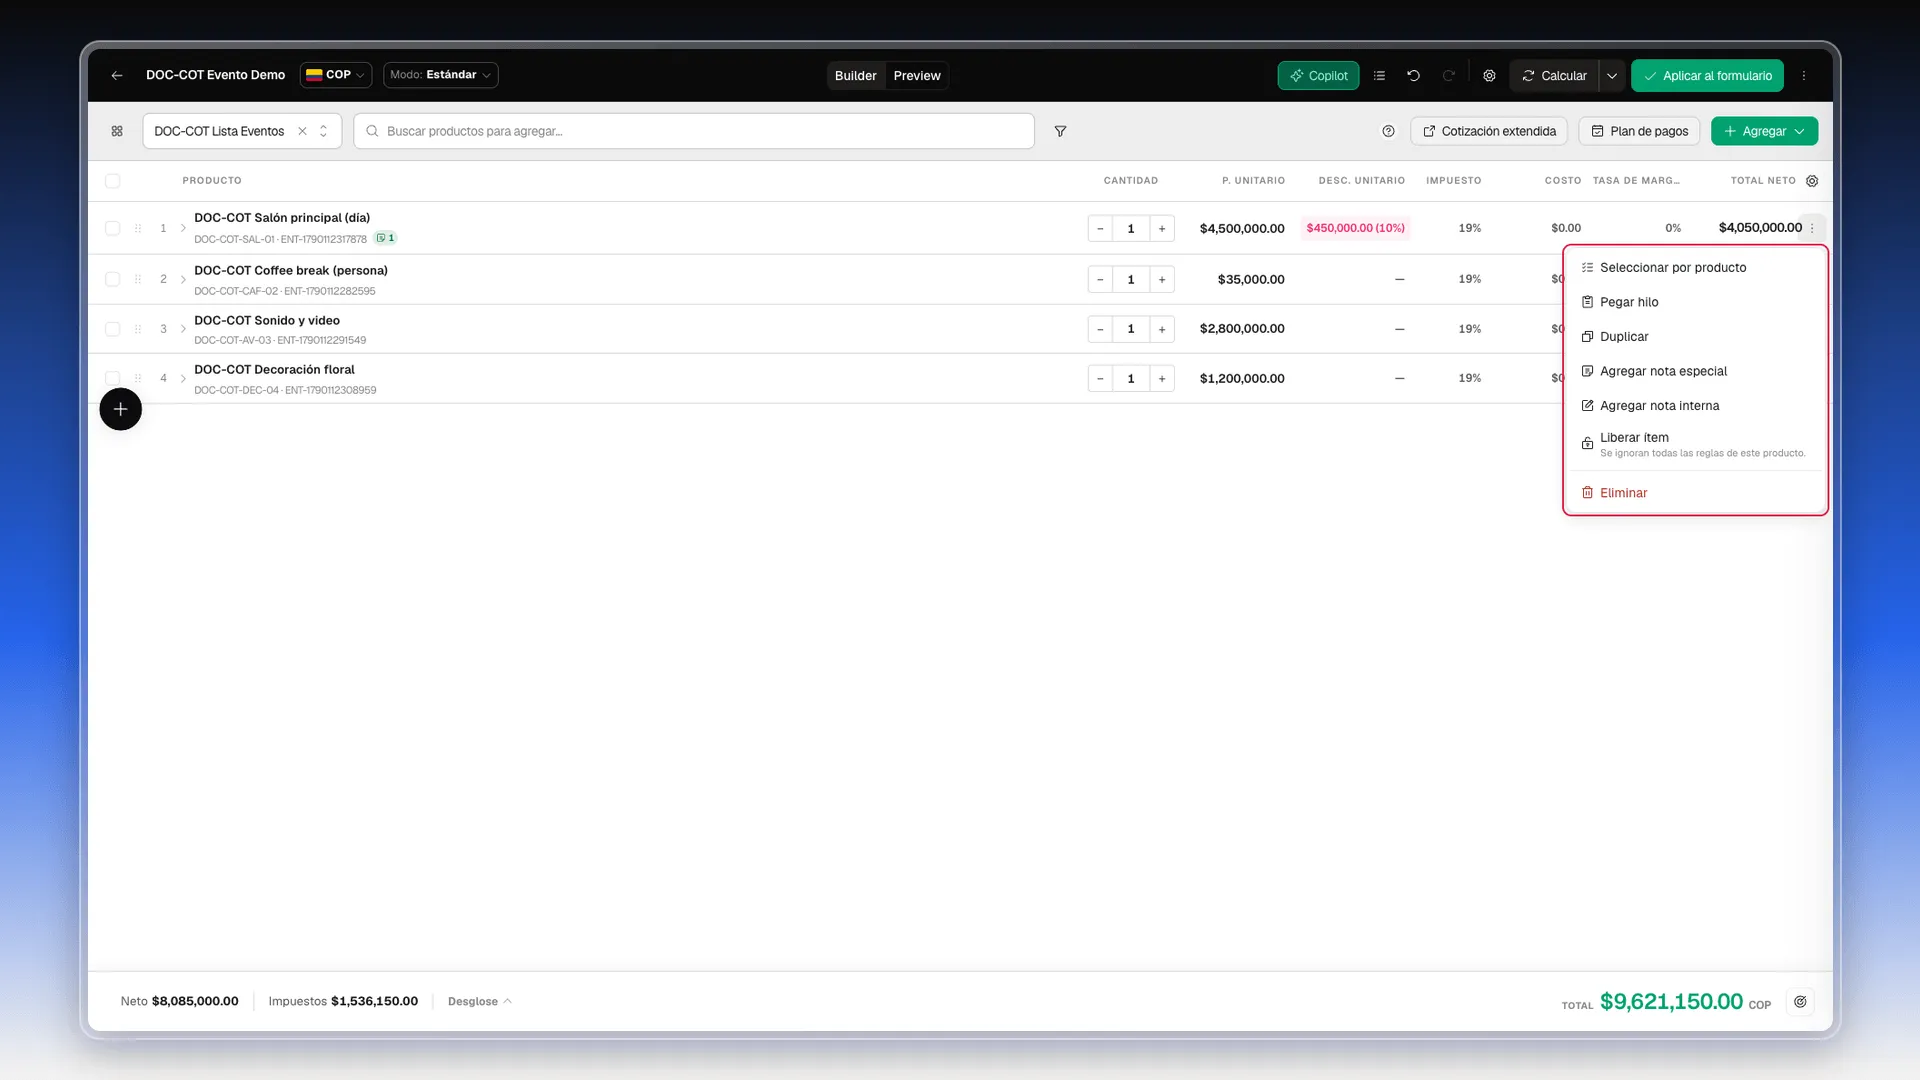This screenshot has height=1080, width=1920.
Task: Click the back arrow next to DOC-COT Evento Demo
Action: (x=117, y=75)
